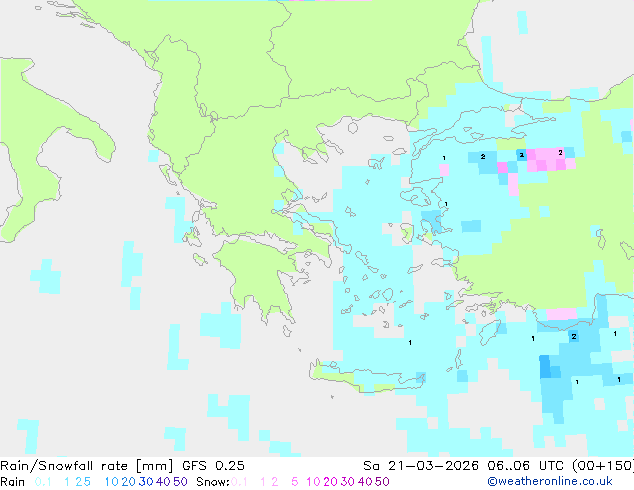Image resolution: width=634 pixels, height=490 pixels.
Task: Click the "Rain/Snowfall rate [mm]" title text
Action: click(x=87, y=466)
